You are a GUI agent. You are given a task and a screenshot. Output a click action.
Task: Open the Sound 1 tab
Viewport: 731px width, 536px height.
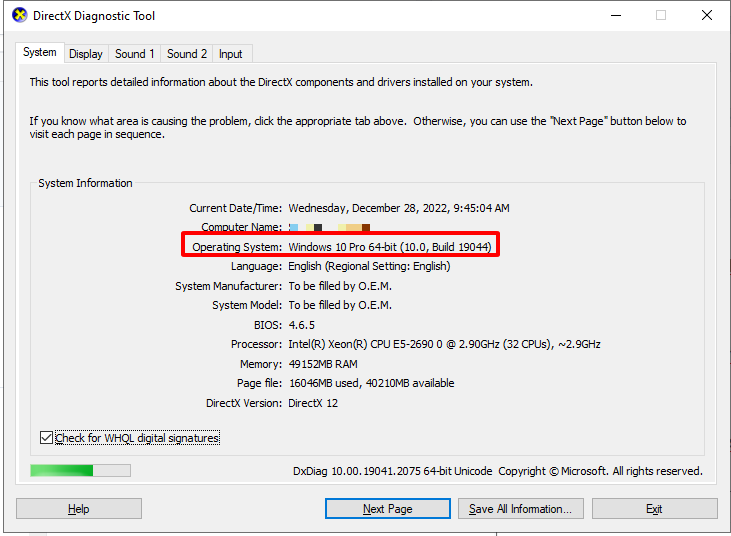(135, 54)
